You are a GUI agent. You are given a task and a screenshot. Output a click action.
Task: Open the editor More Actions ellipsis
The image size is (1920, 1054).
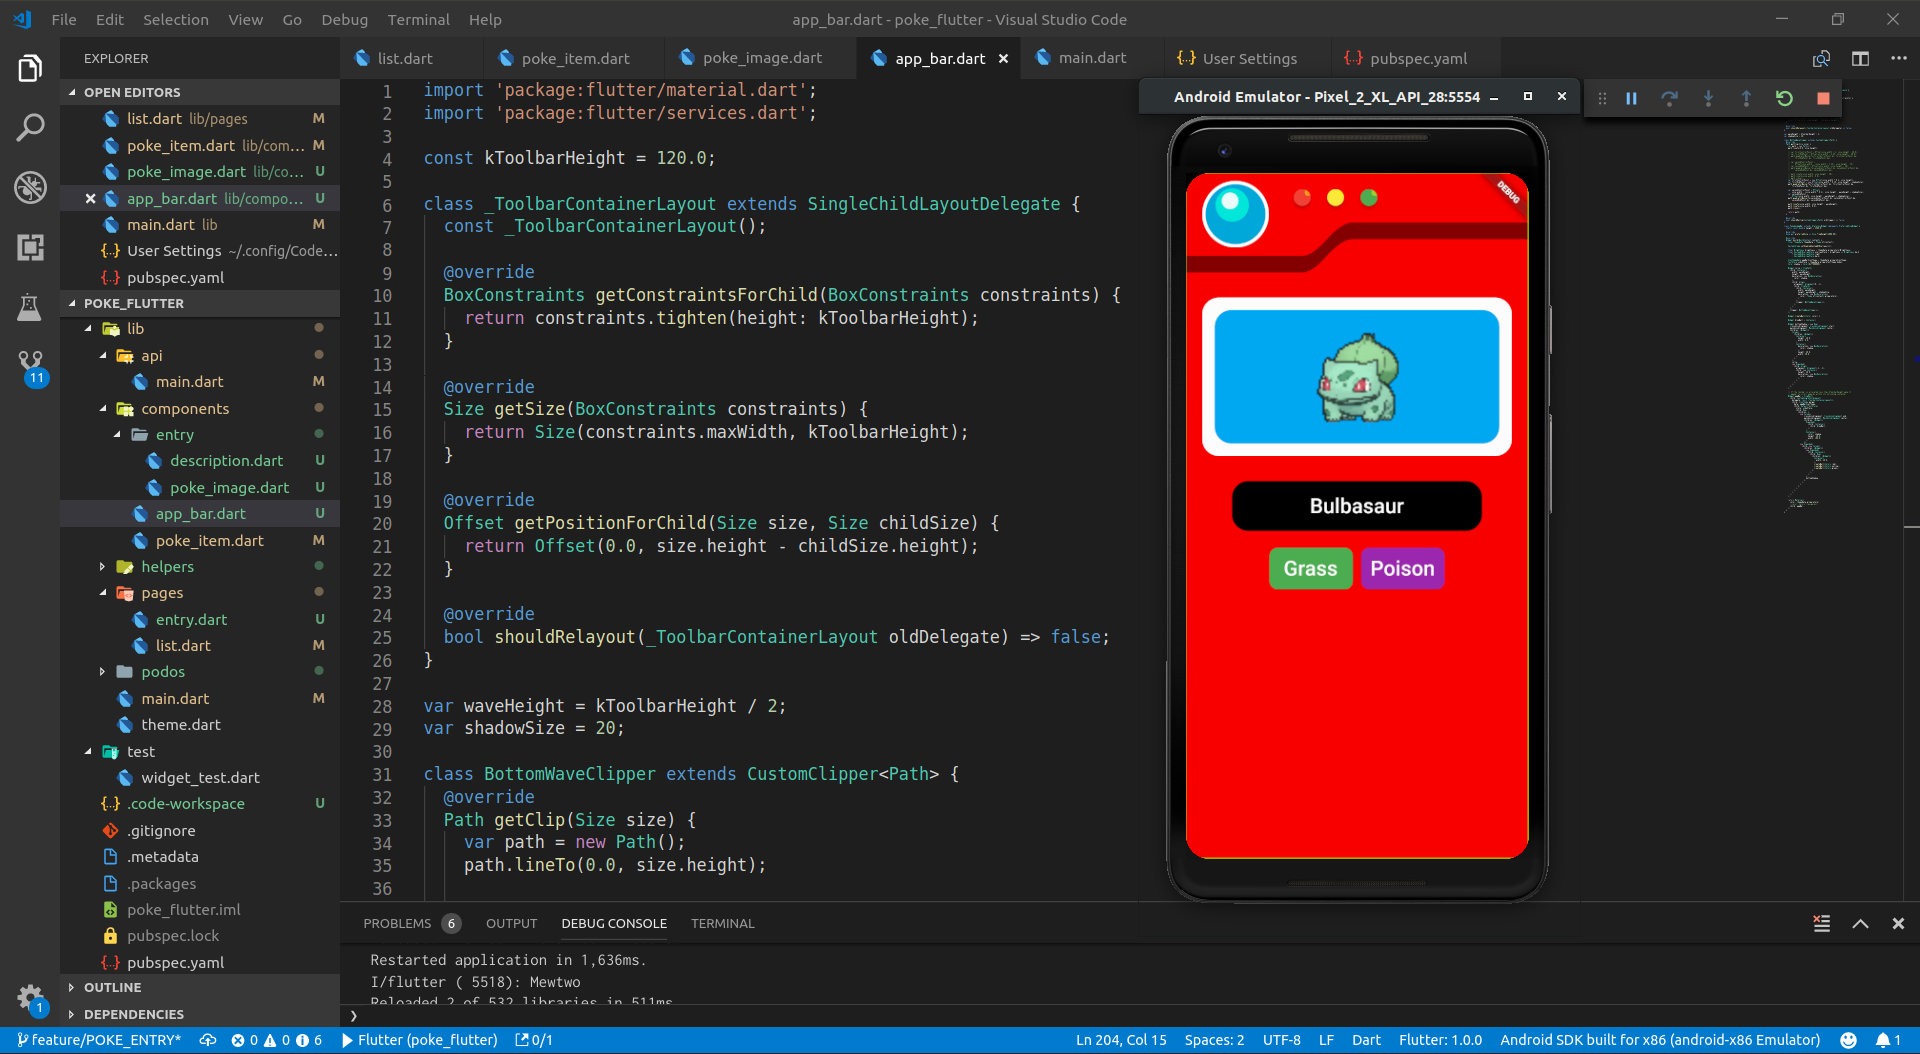click(x=1898, y=59)
